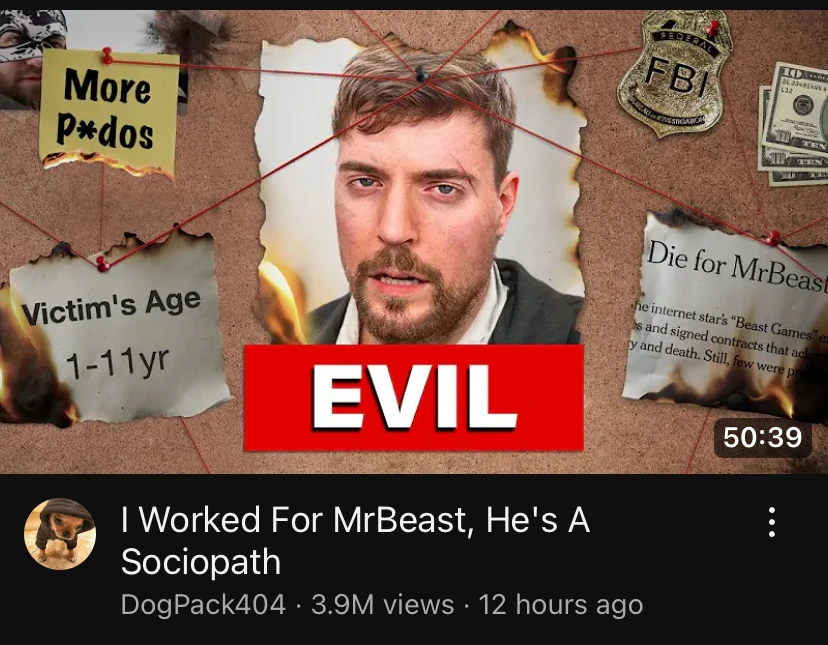
Task: Click the red pushpin on the Victim's Age paper
Action: pyautogui.click(x=103, y=263)
